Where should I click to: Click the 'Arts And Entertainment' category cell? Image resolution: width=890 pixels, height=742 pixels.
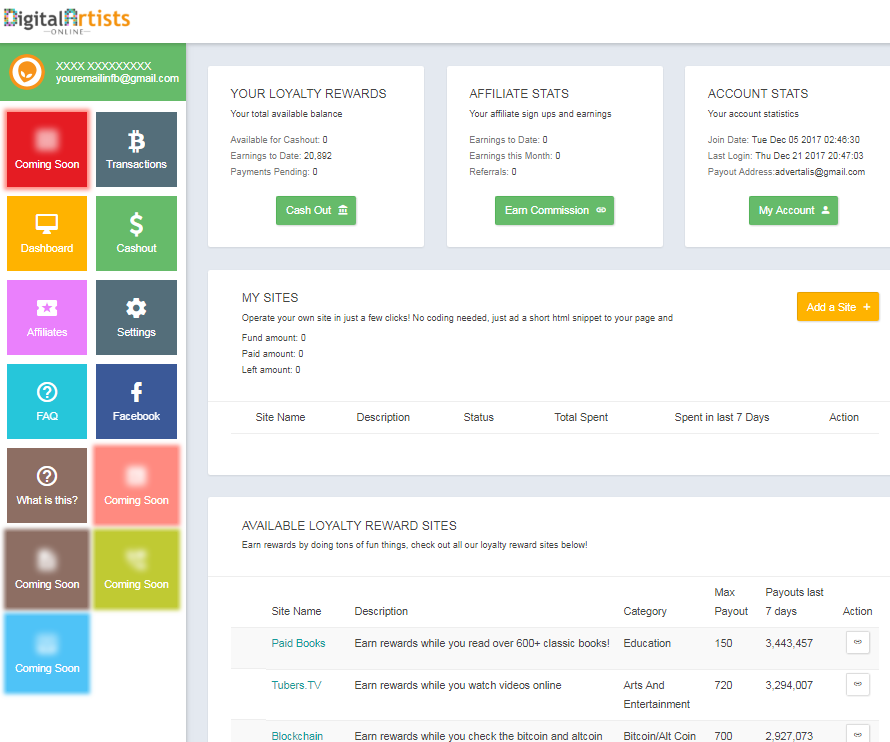click(657, 694)
